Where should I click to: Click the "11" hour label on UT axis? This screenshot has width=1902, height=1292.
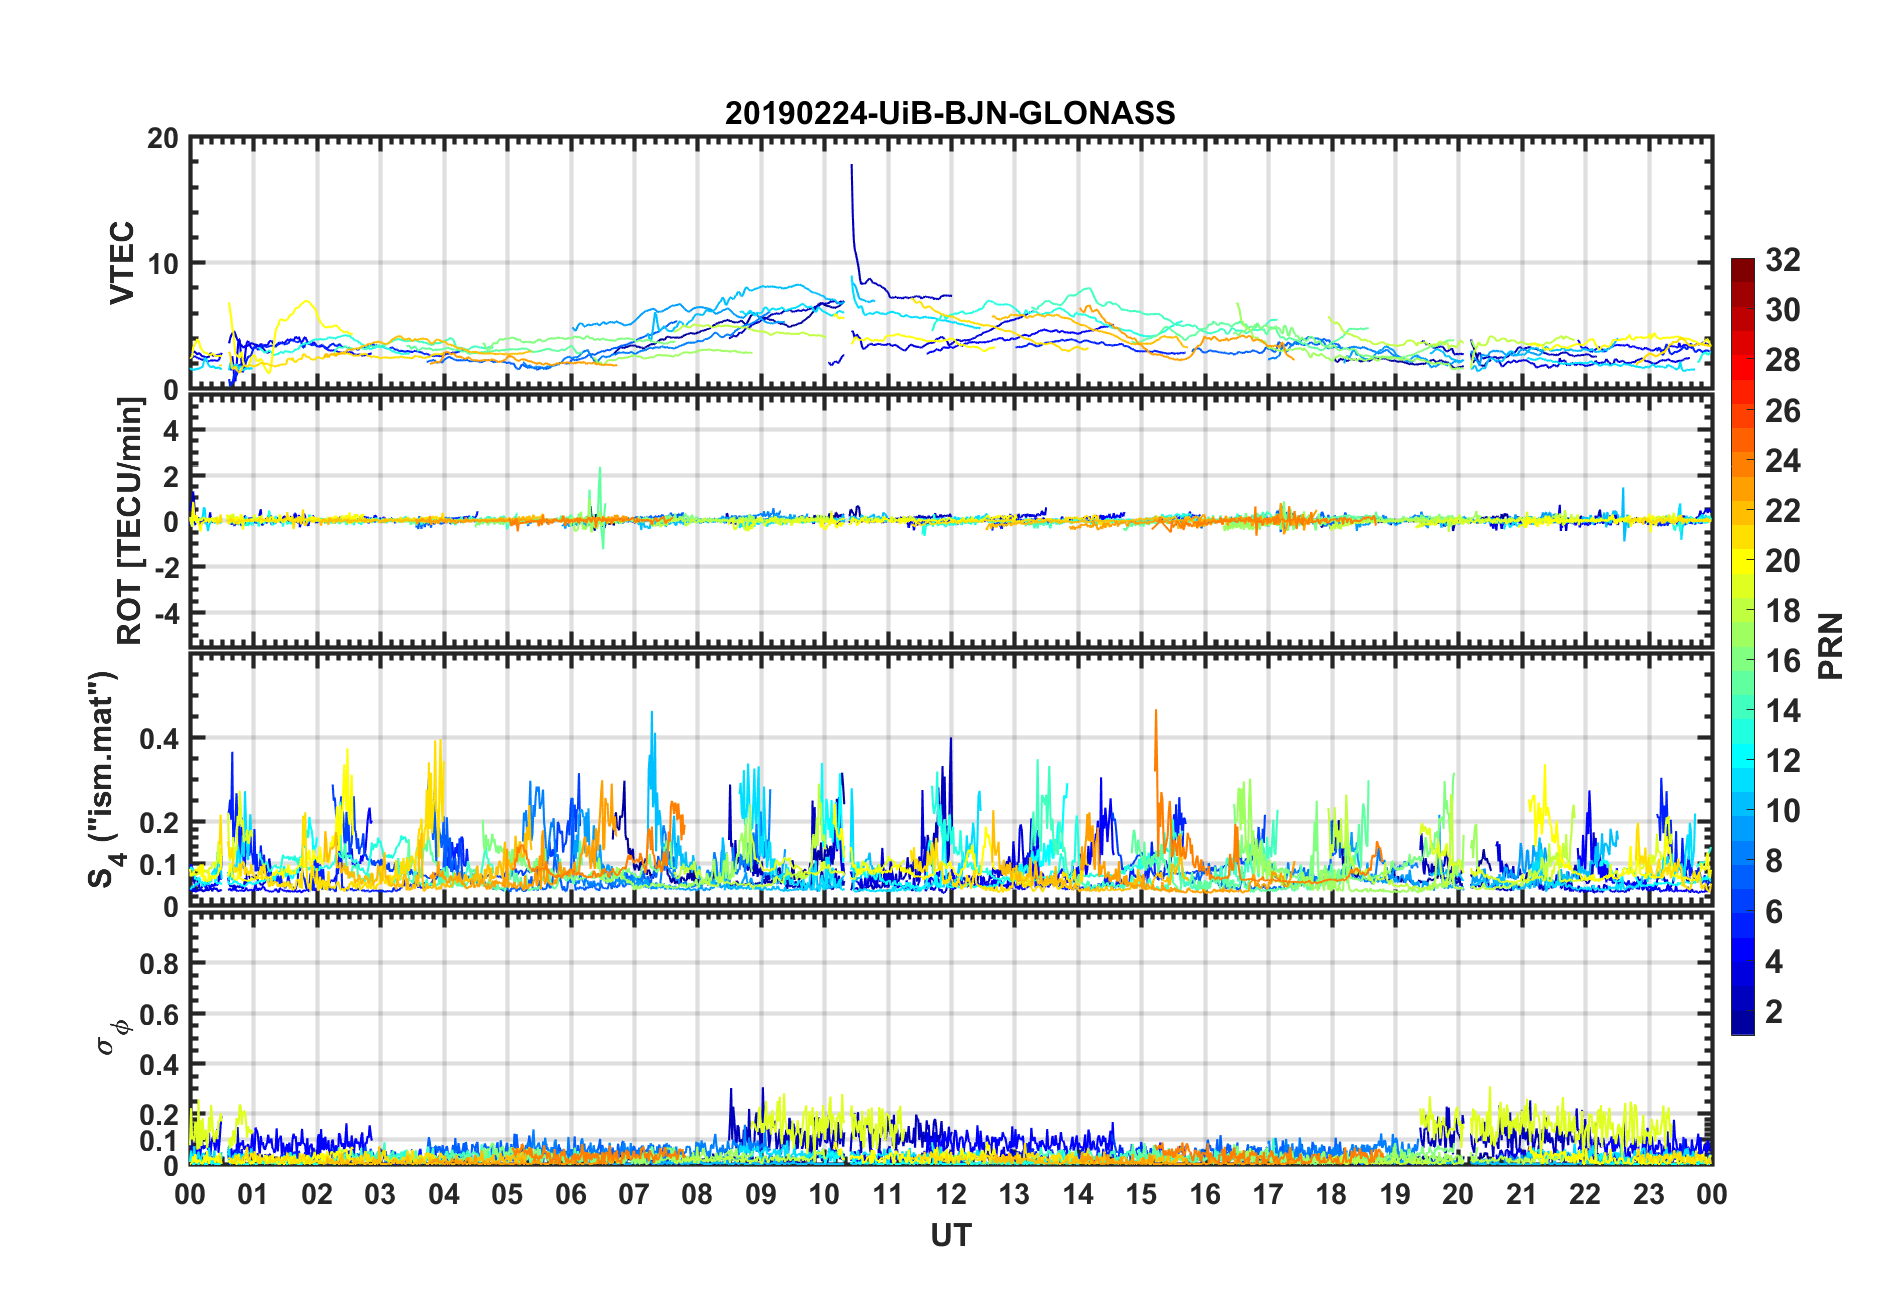pos(888,1194)
